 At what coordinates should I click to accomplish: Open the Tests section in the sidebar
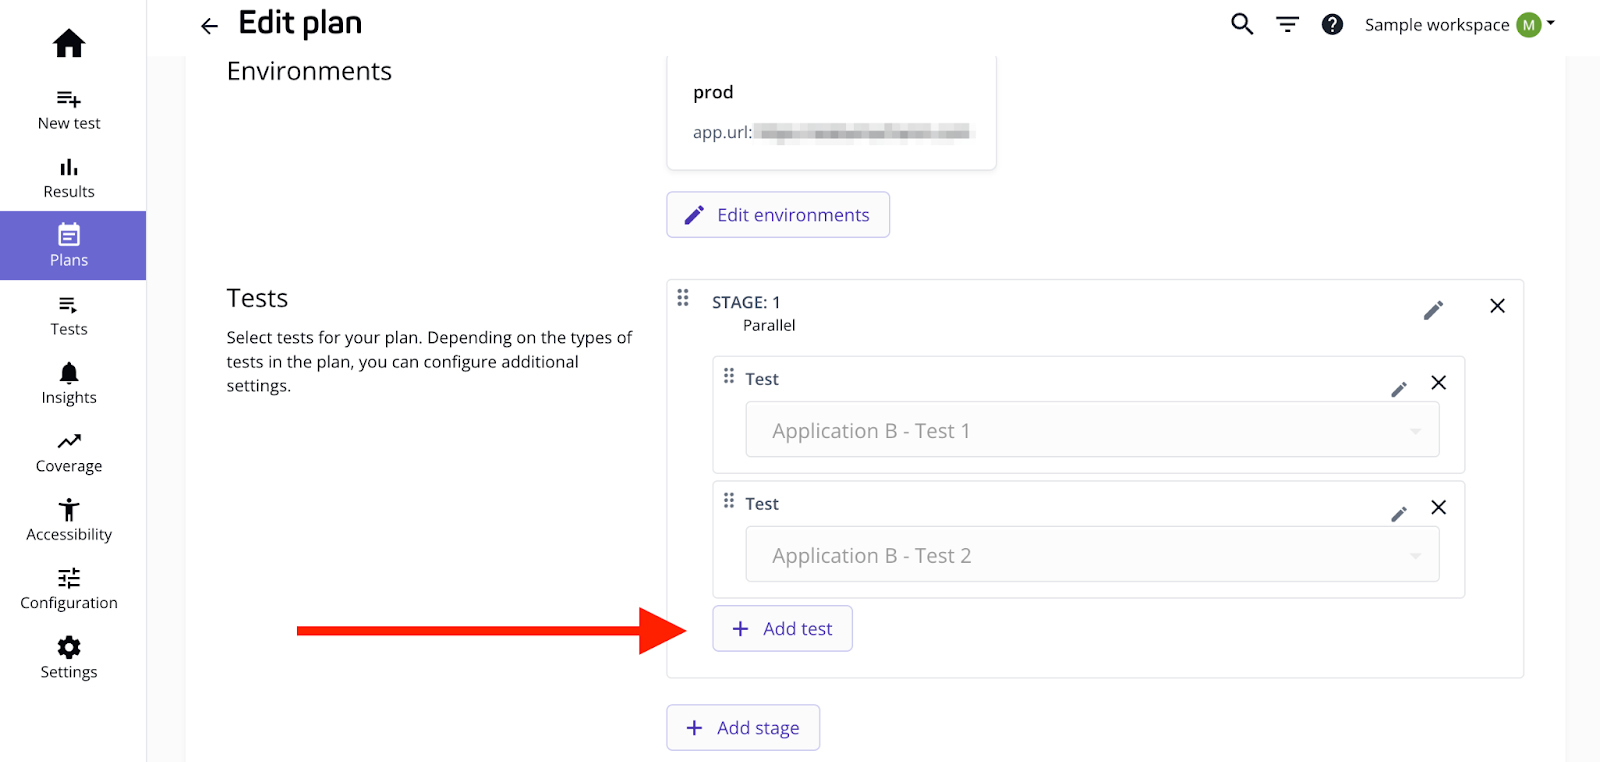(68, 313)
